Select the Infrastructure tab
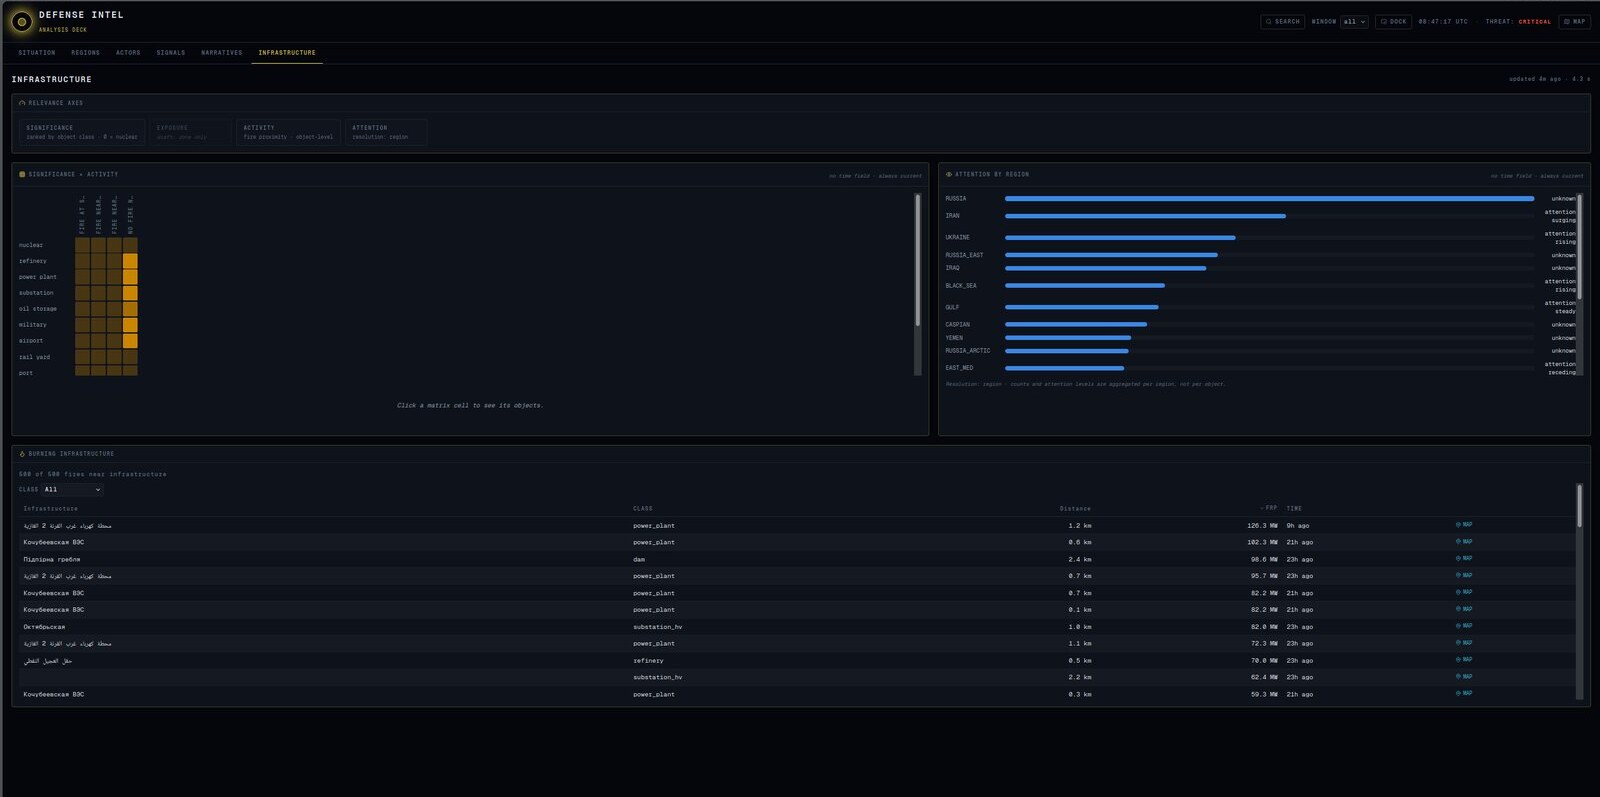Screen dimensions: 1600x797 (x=287, y=53)
